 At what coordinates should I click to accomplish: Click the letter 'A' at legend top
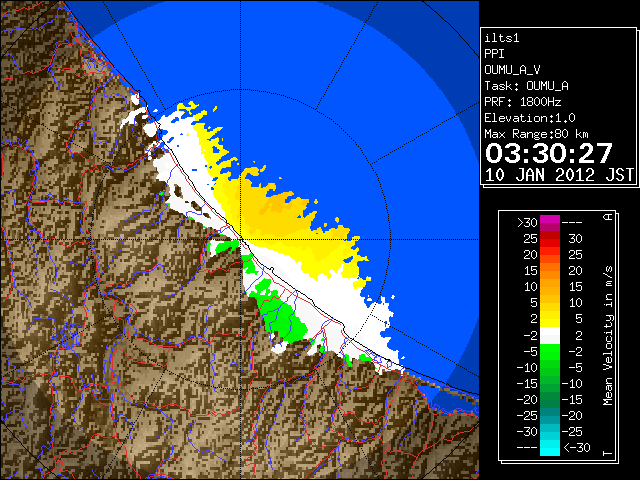(608, 217)
